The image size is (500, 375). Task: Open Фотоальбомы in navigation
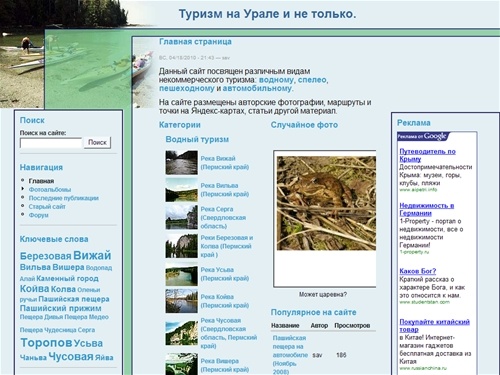click(x=50, y=190)
